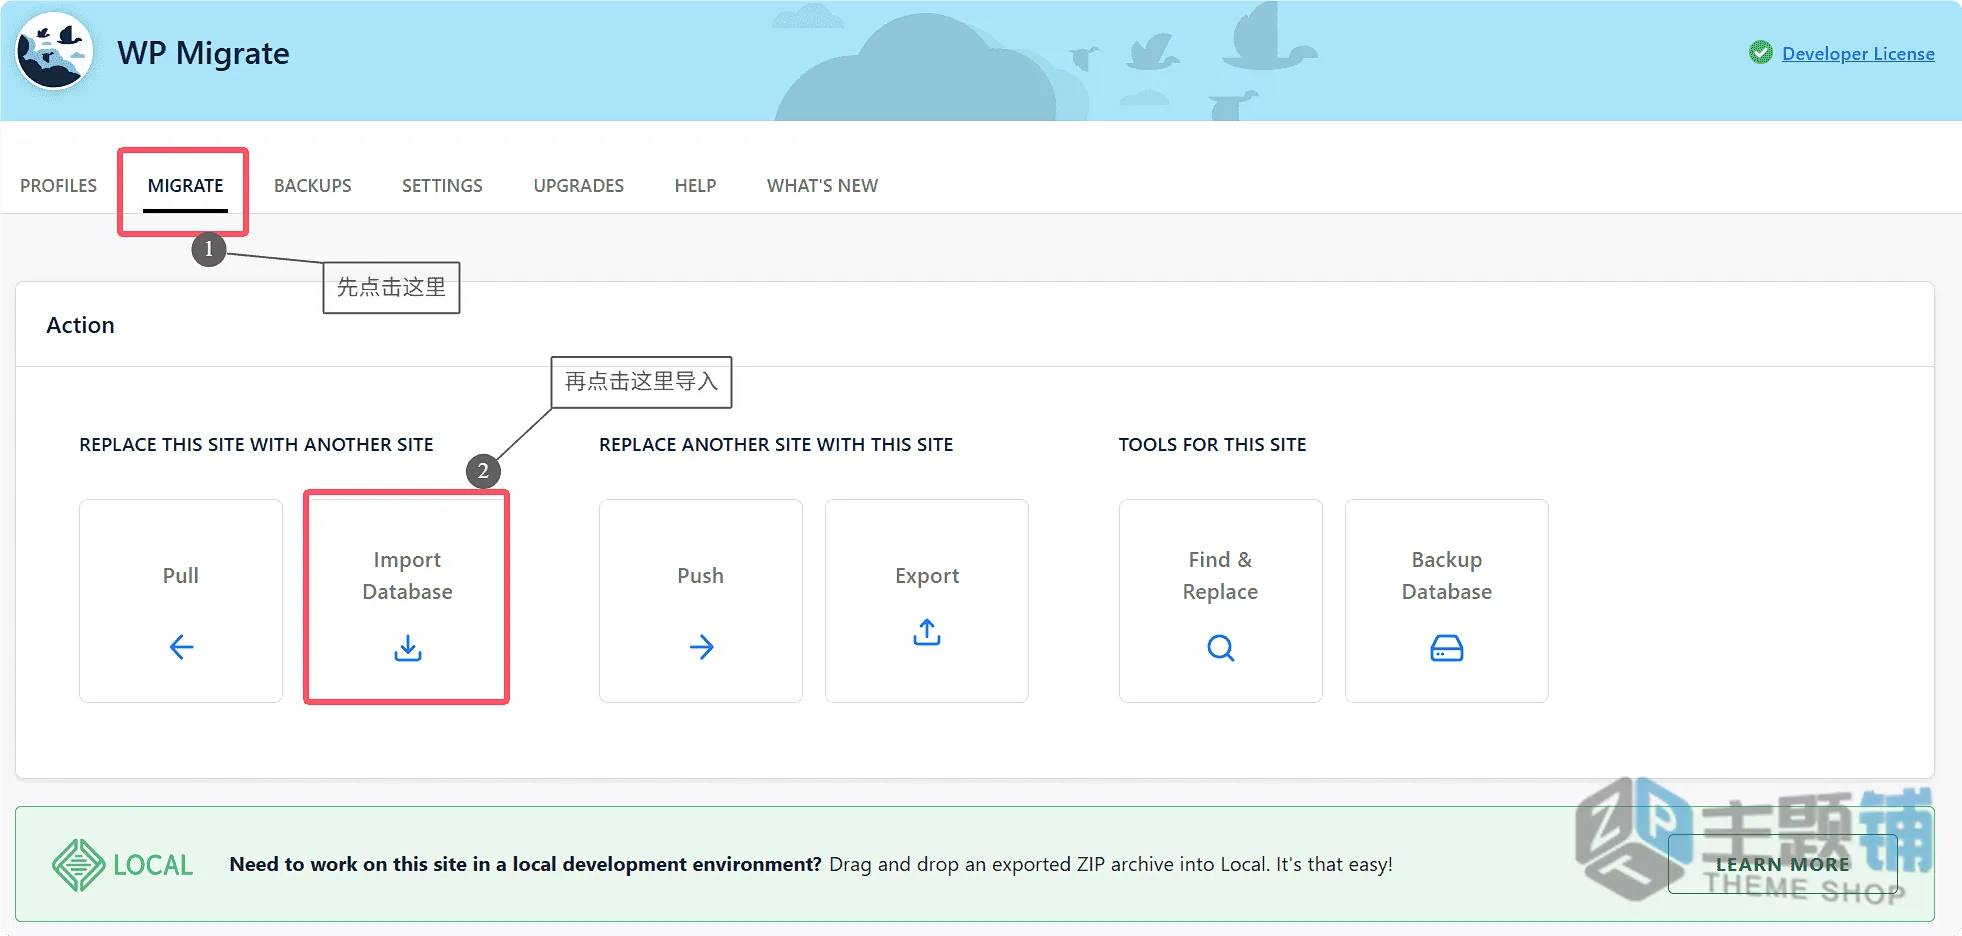Choose the Import Database action card
This screenshot has width=1962, height=936.
point(407,601)
